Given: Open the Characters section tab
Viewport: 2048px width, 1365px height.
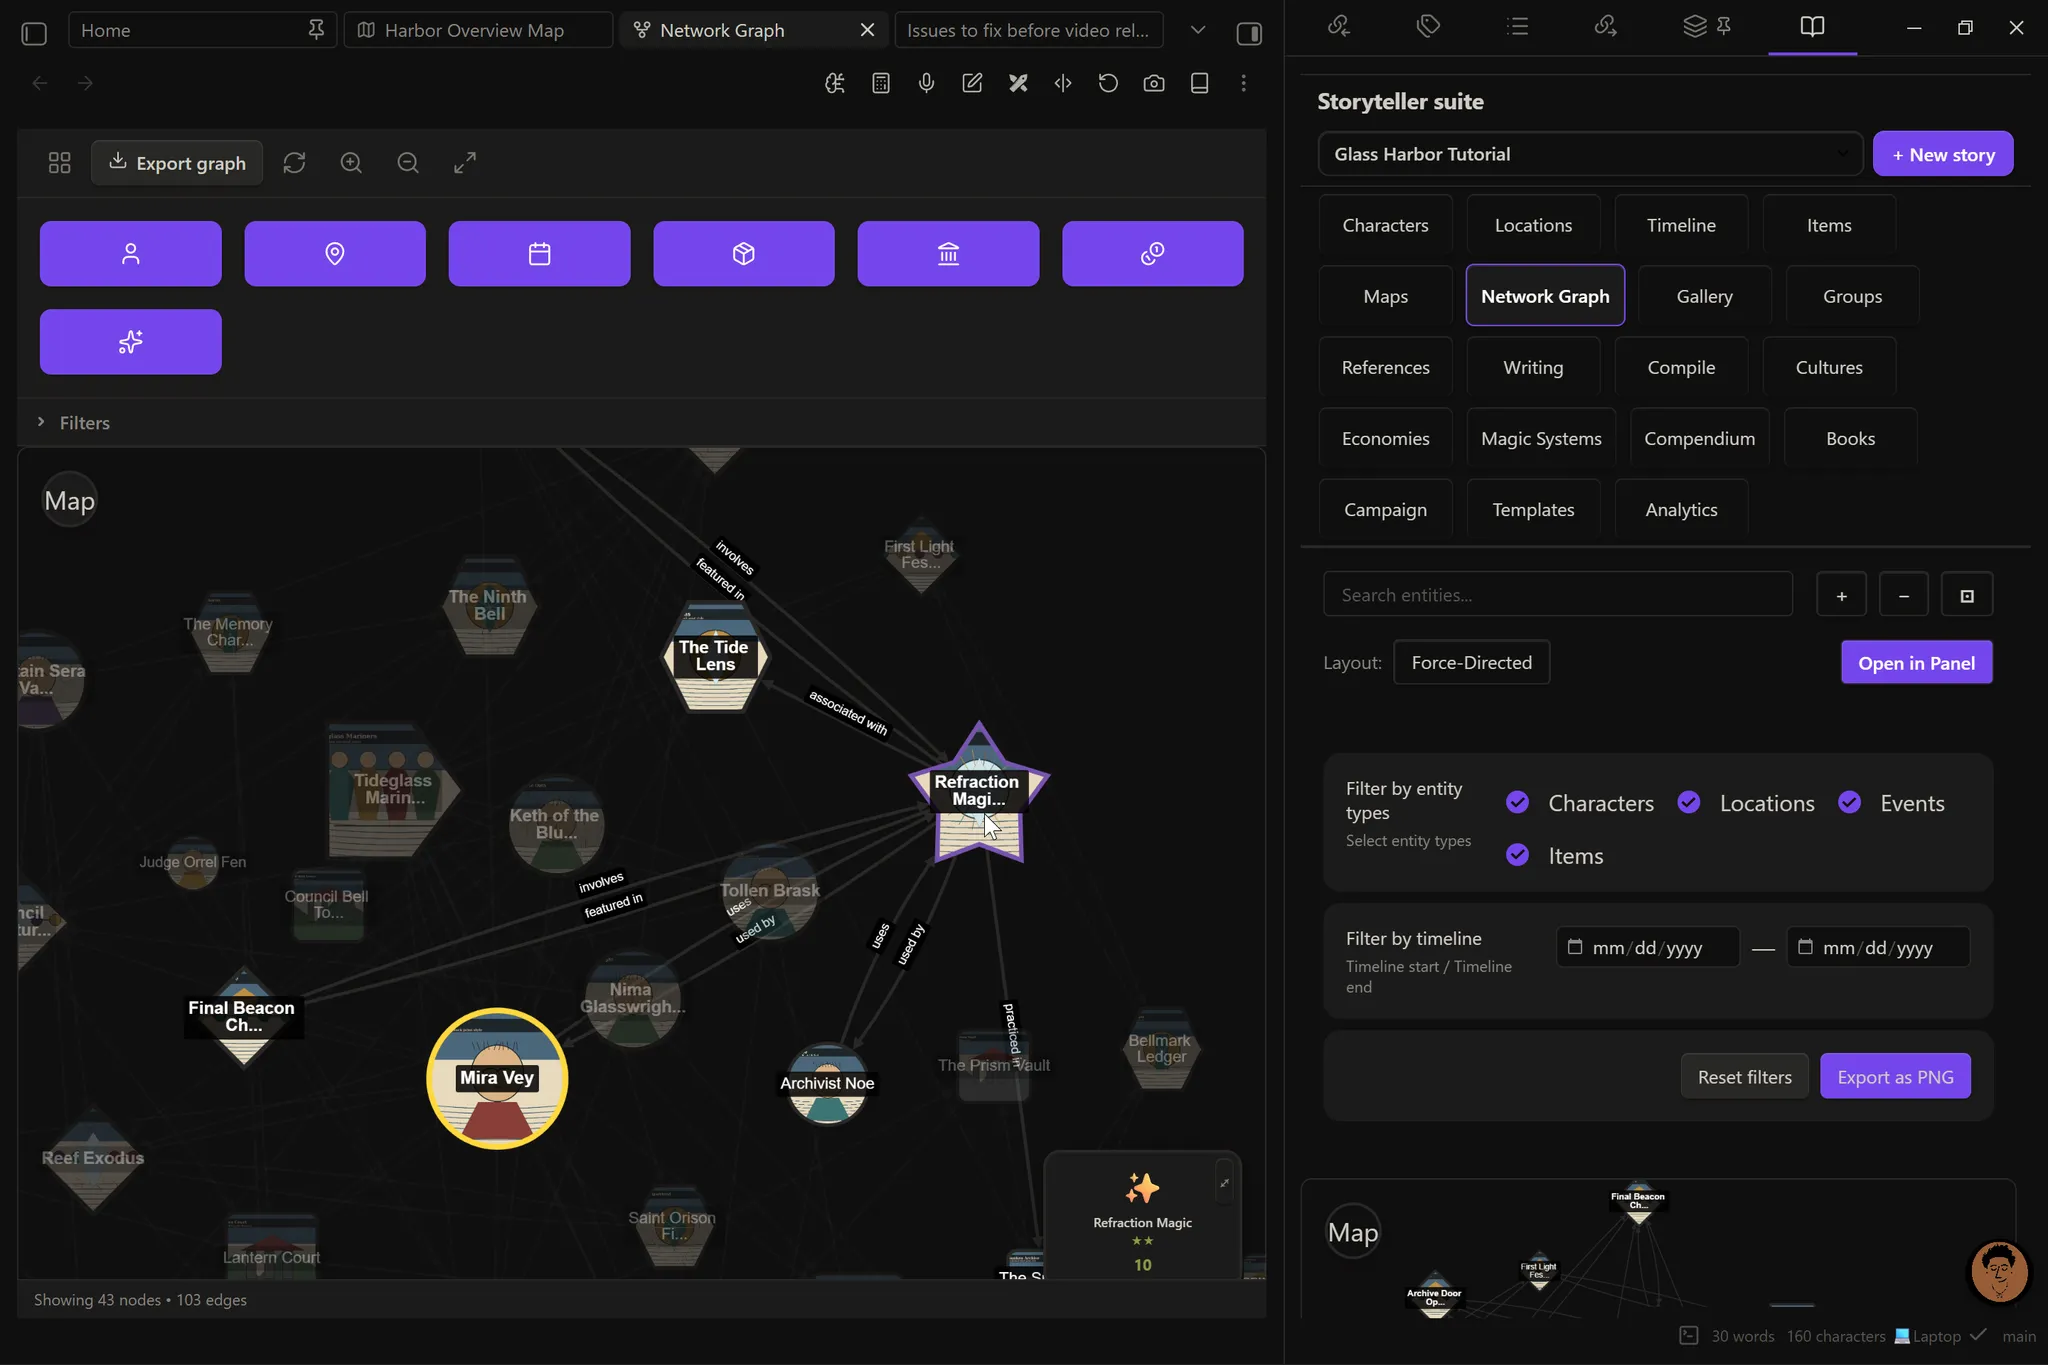Looking at the screenshot, I should point(1385,225).
